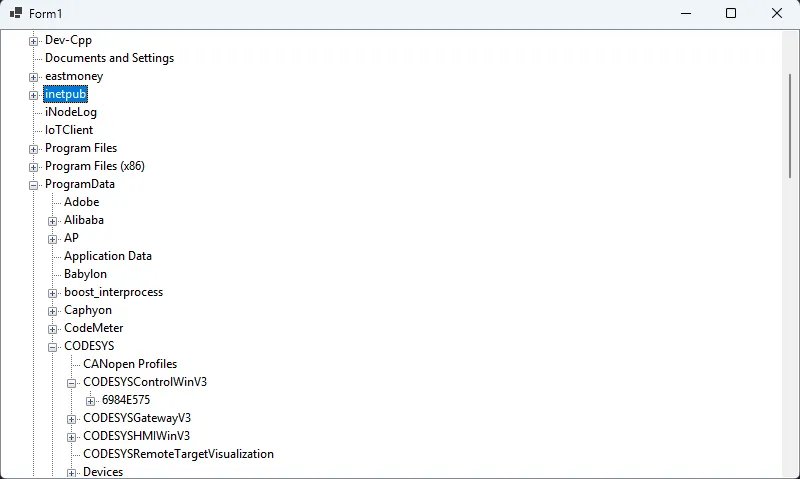Expand the Dev-Cpp folder node
Screen dimensions: 800x479
[x=34, y=41]
